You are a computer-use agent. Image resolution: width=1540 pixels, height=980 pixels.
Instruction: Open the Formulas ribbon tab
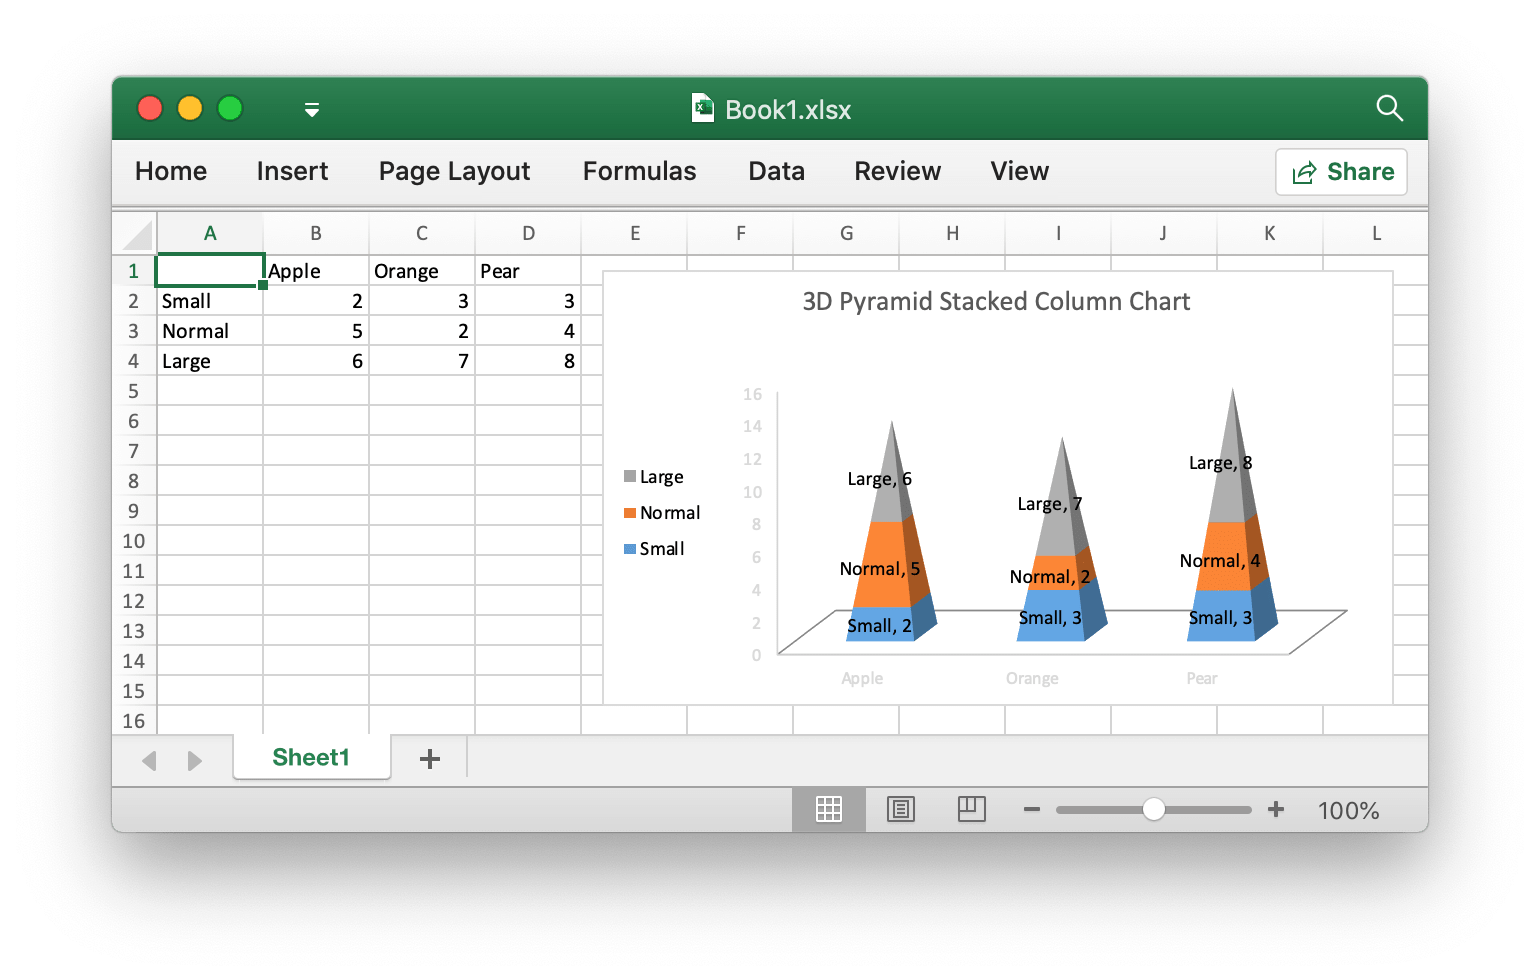638,171
